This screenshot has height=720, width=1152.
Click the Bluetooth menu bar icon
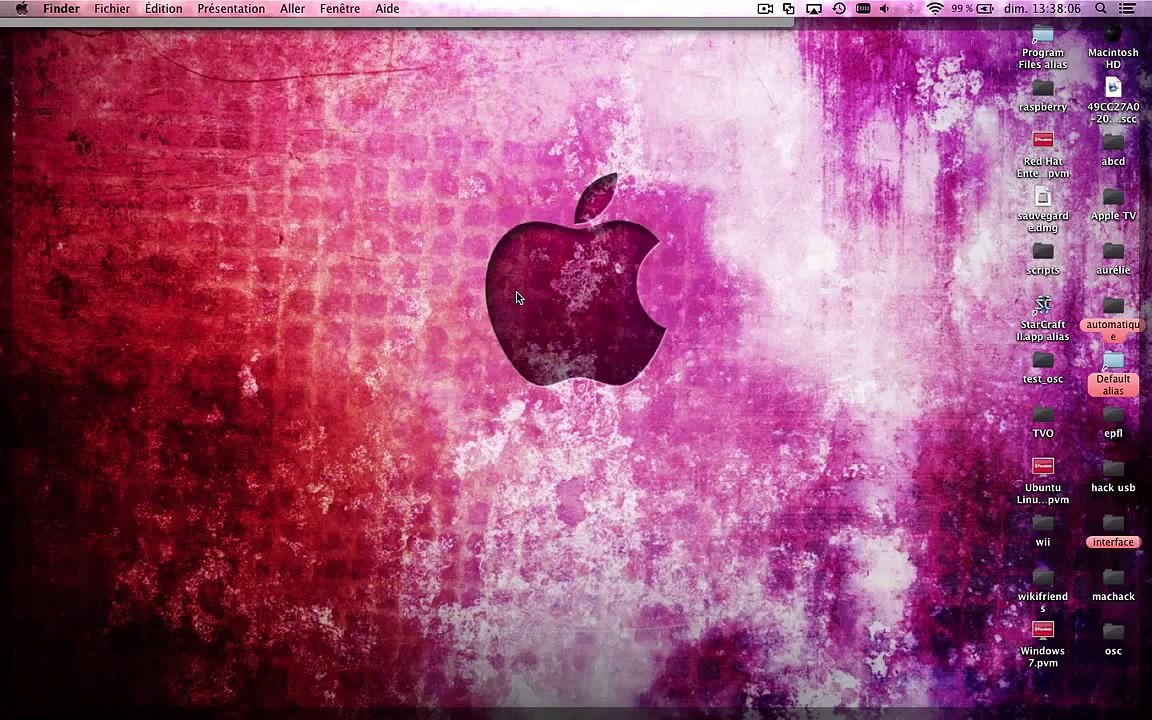[x=910, y=9]
